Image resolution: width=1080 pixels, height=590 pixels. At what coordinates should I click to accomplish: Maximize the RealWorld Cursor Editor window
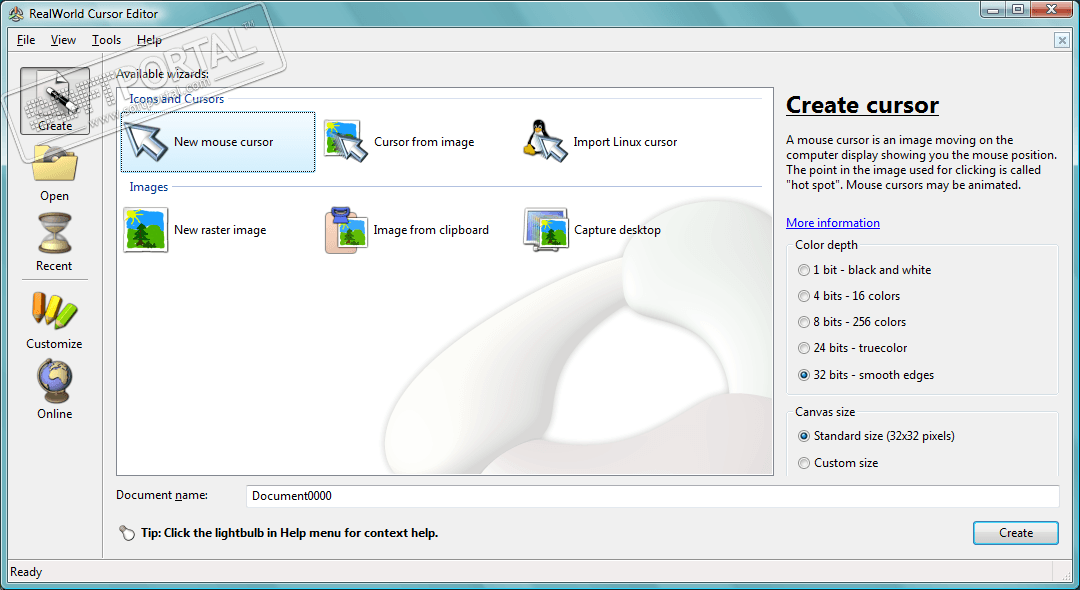(x=1018, y=10)
